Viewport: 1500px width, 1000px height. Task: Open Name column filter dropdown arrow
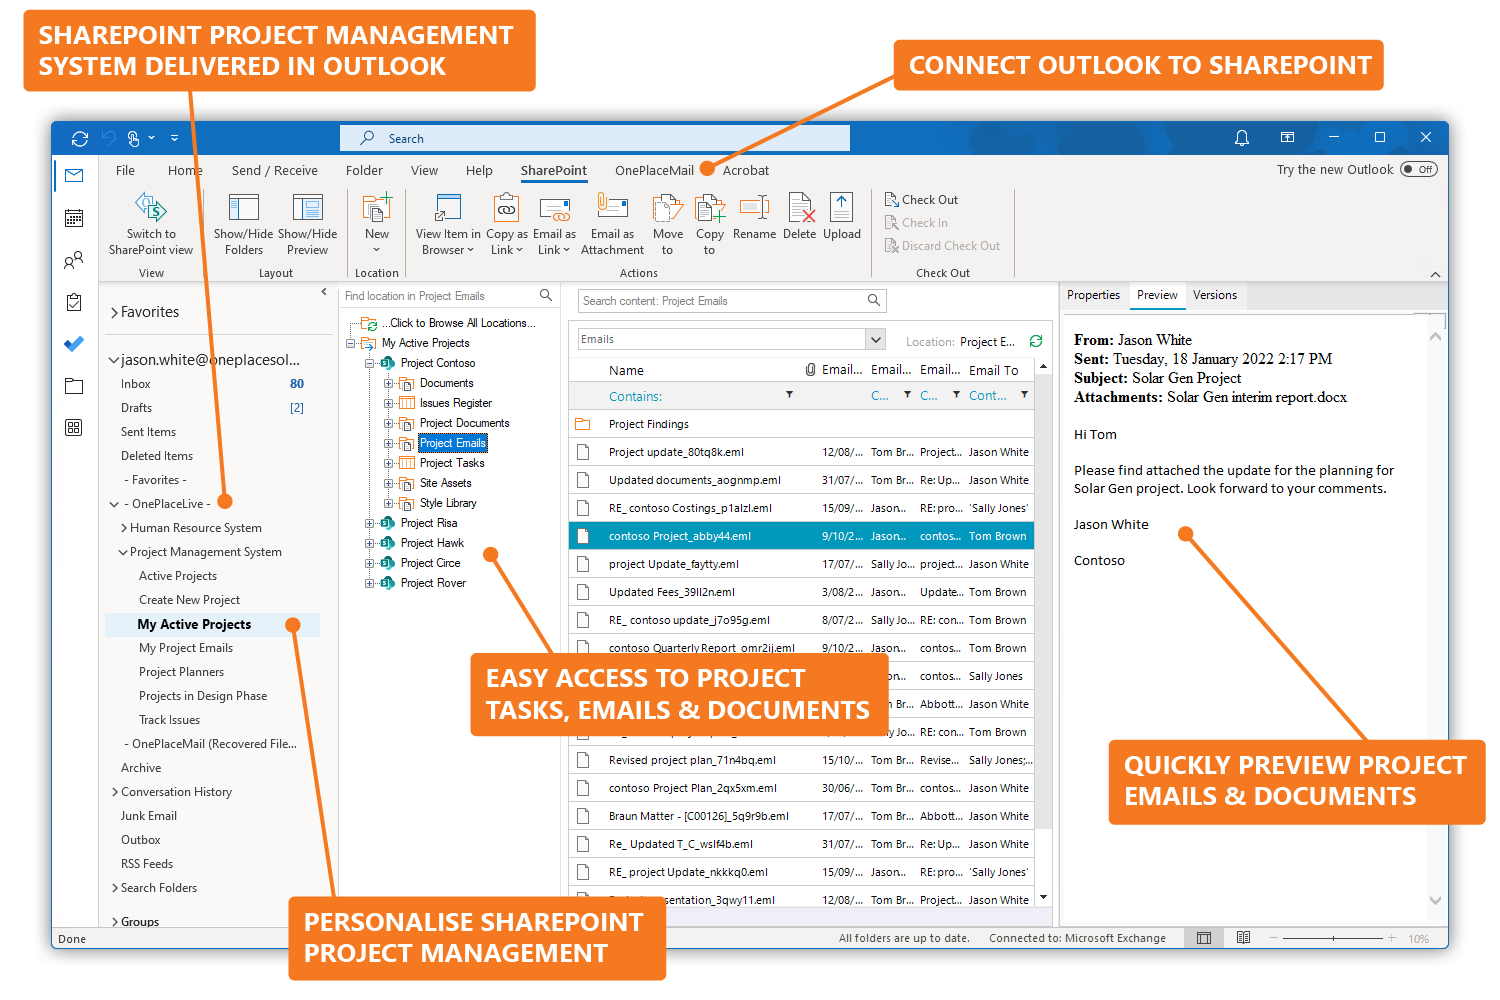pos(789,395)
